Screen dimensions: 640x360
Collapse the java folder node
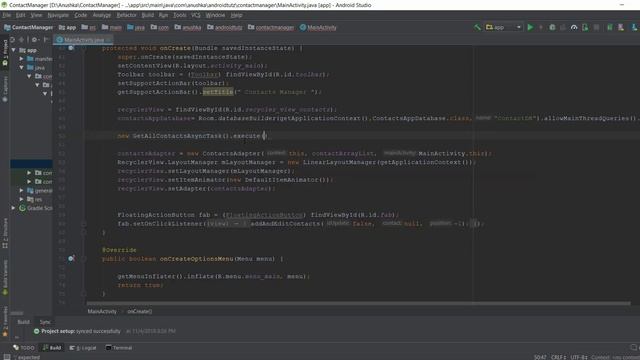pyautogui.click(x=21, y=67)
